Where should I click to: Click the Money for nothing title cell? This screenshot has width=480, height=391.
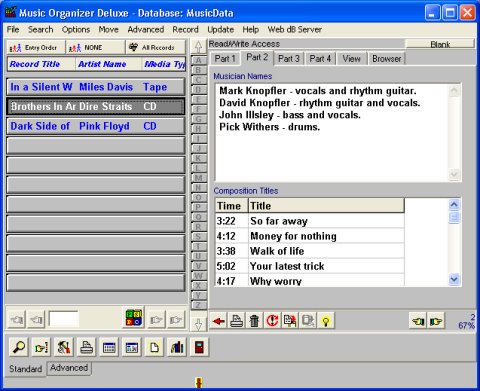[x=326, y=236]
